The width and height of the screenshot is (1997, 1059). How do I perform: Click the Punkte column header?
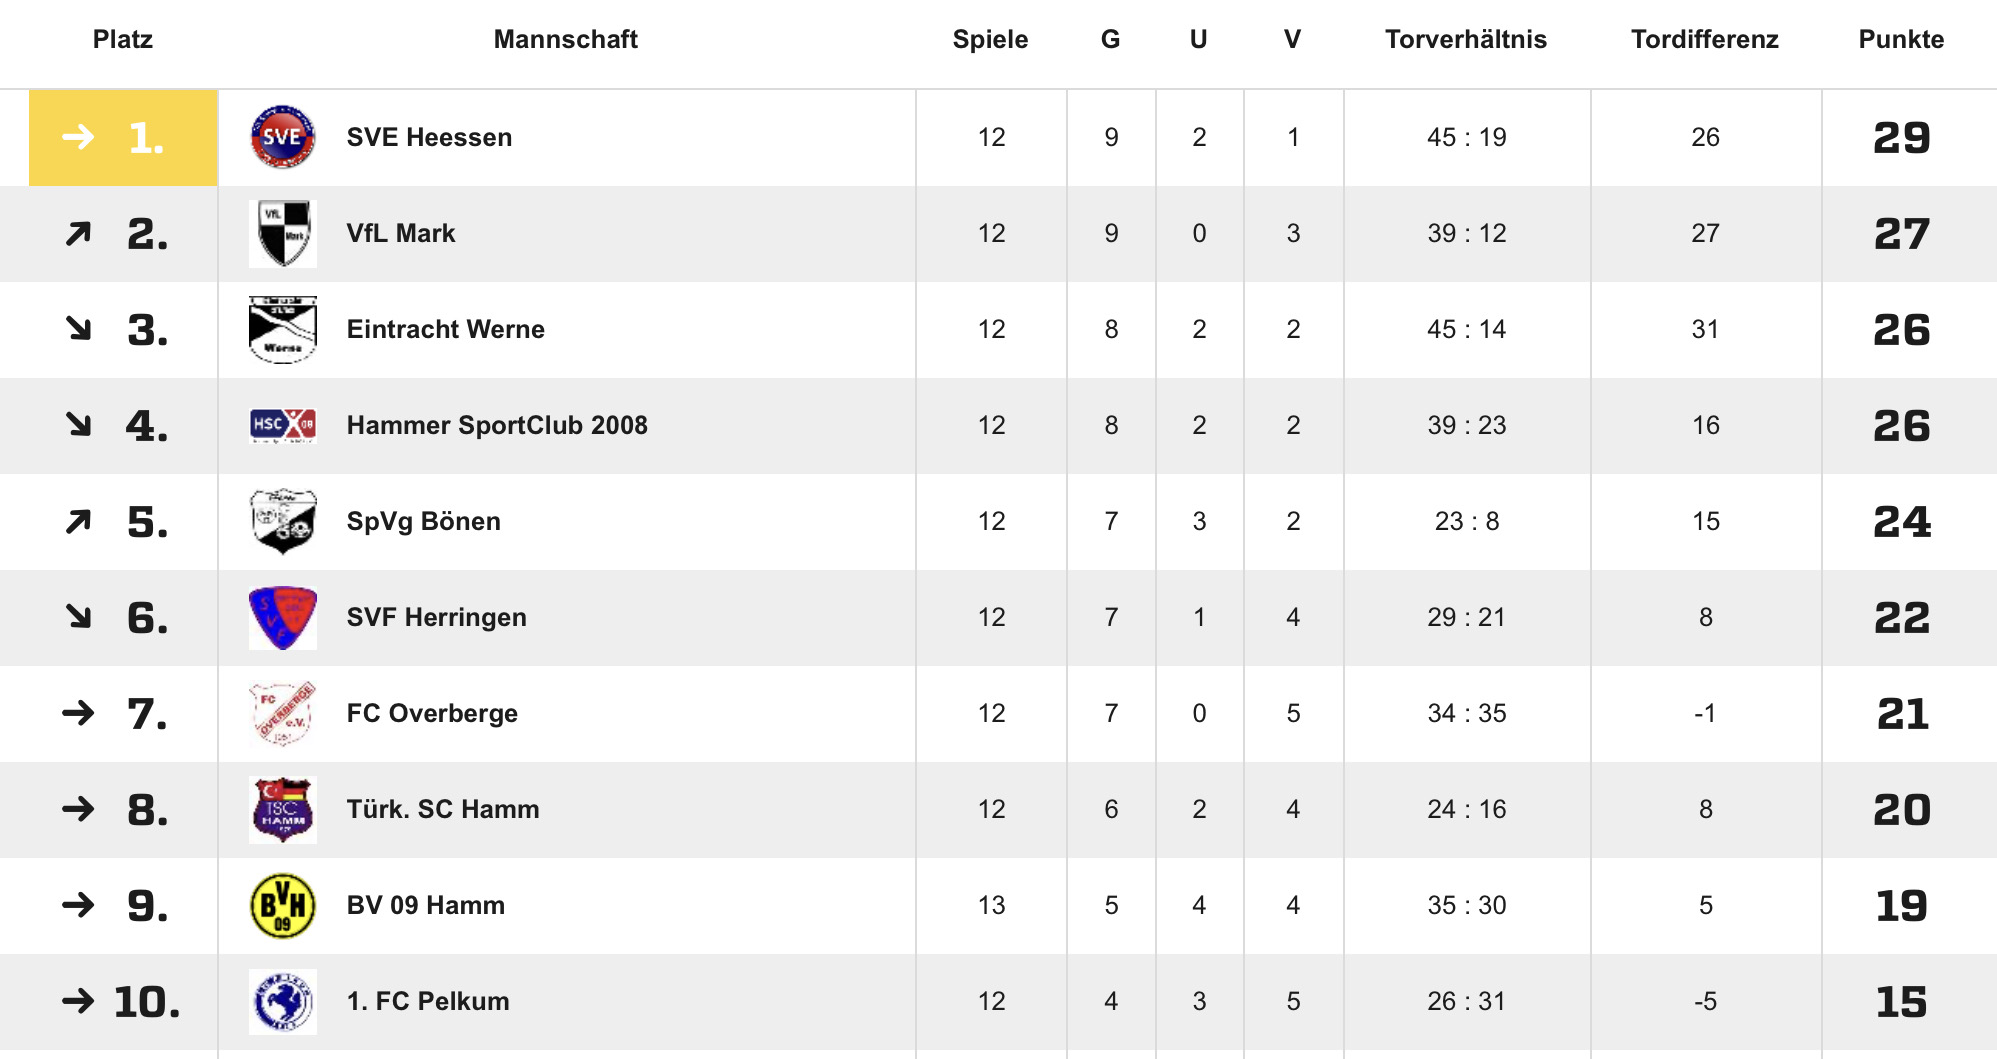1901,39
